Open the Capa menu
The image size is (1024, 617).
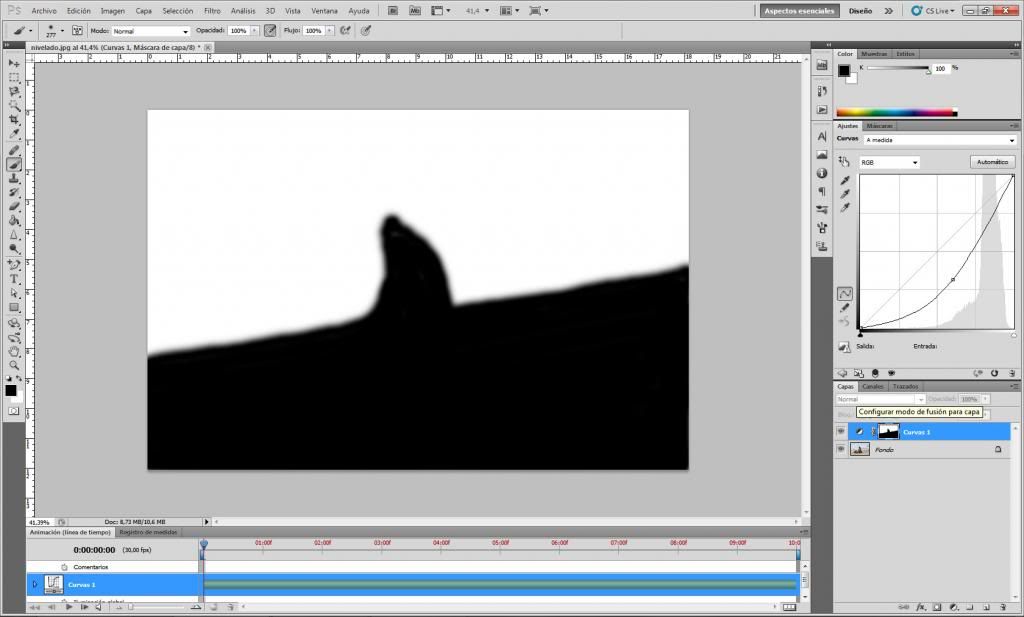click(144, 11)
